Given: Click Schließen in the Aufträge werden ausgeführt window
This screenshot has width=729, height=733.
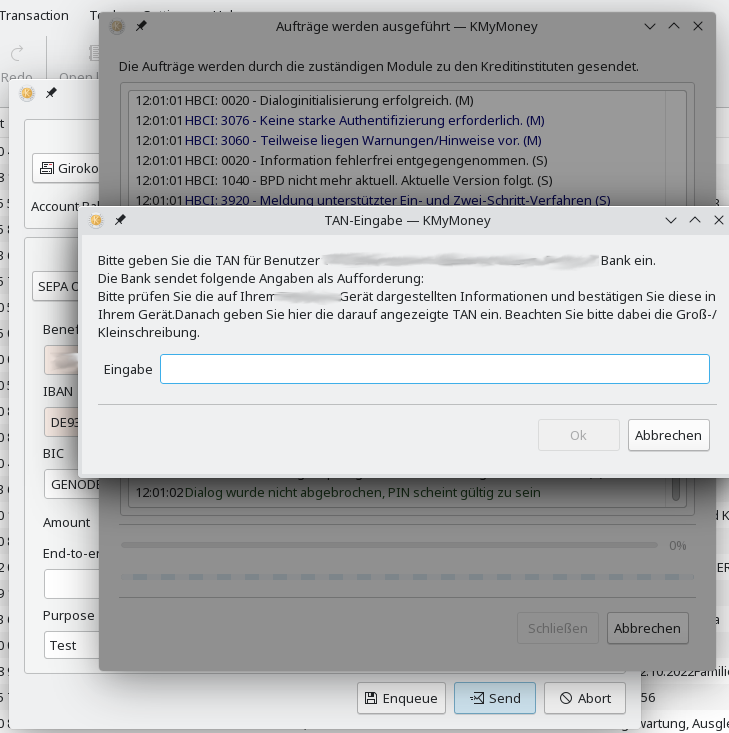Looking at the screenshot, I should click(558, 628).
